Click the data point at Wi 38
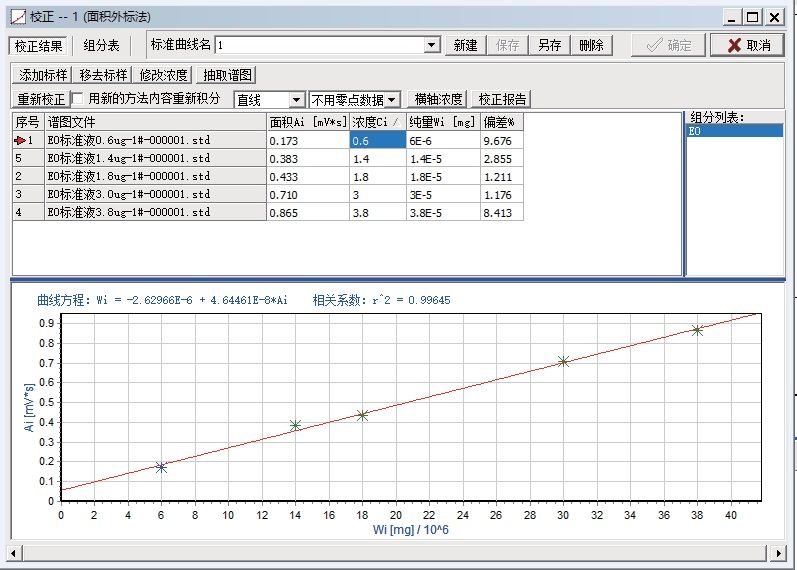This screenshot has height=570, width=797. pyautogui.click(x=697, y=331)
